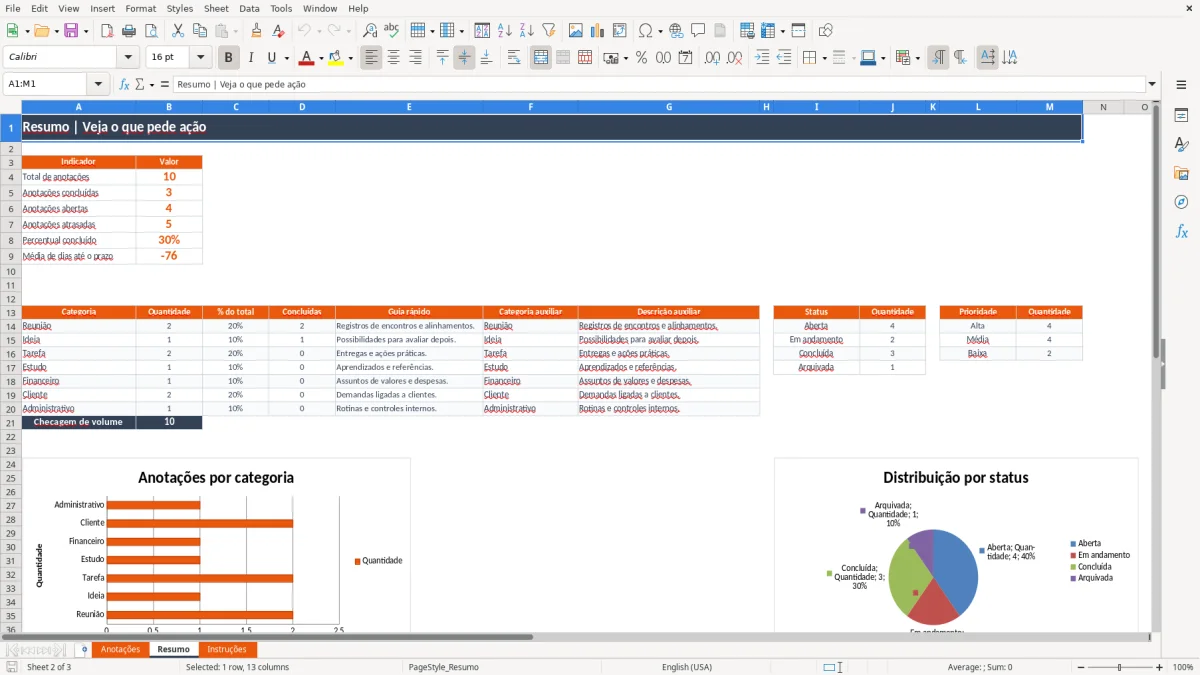Toggle Merge and Center Cells
Image resolution: width=1200 pixels, height=675 pixels.
541,58
